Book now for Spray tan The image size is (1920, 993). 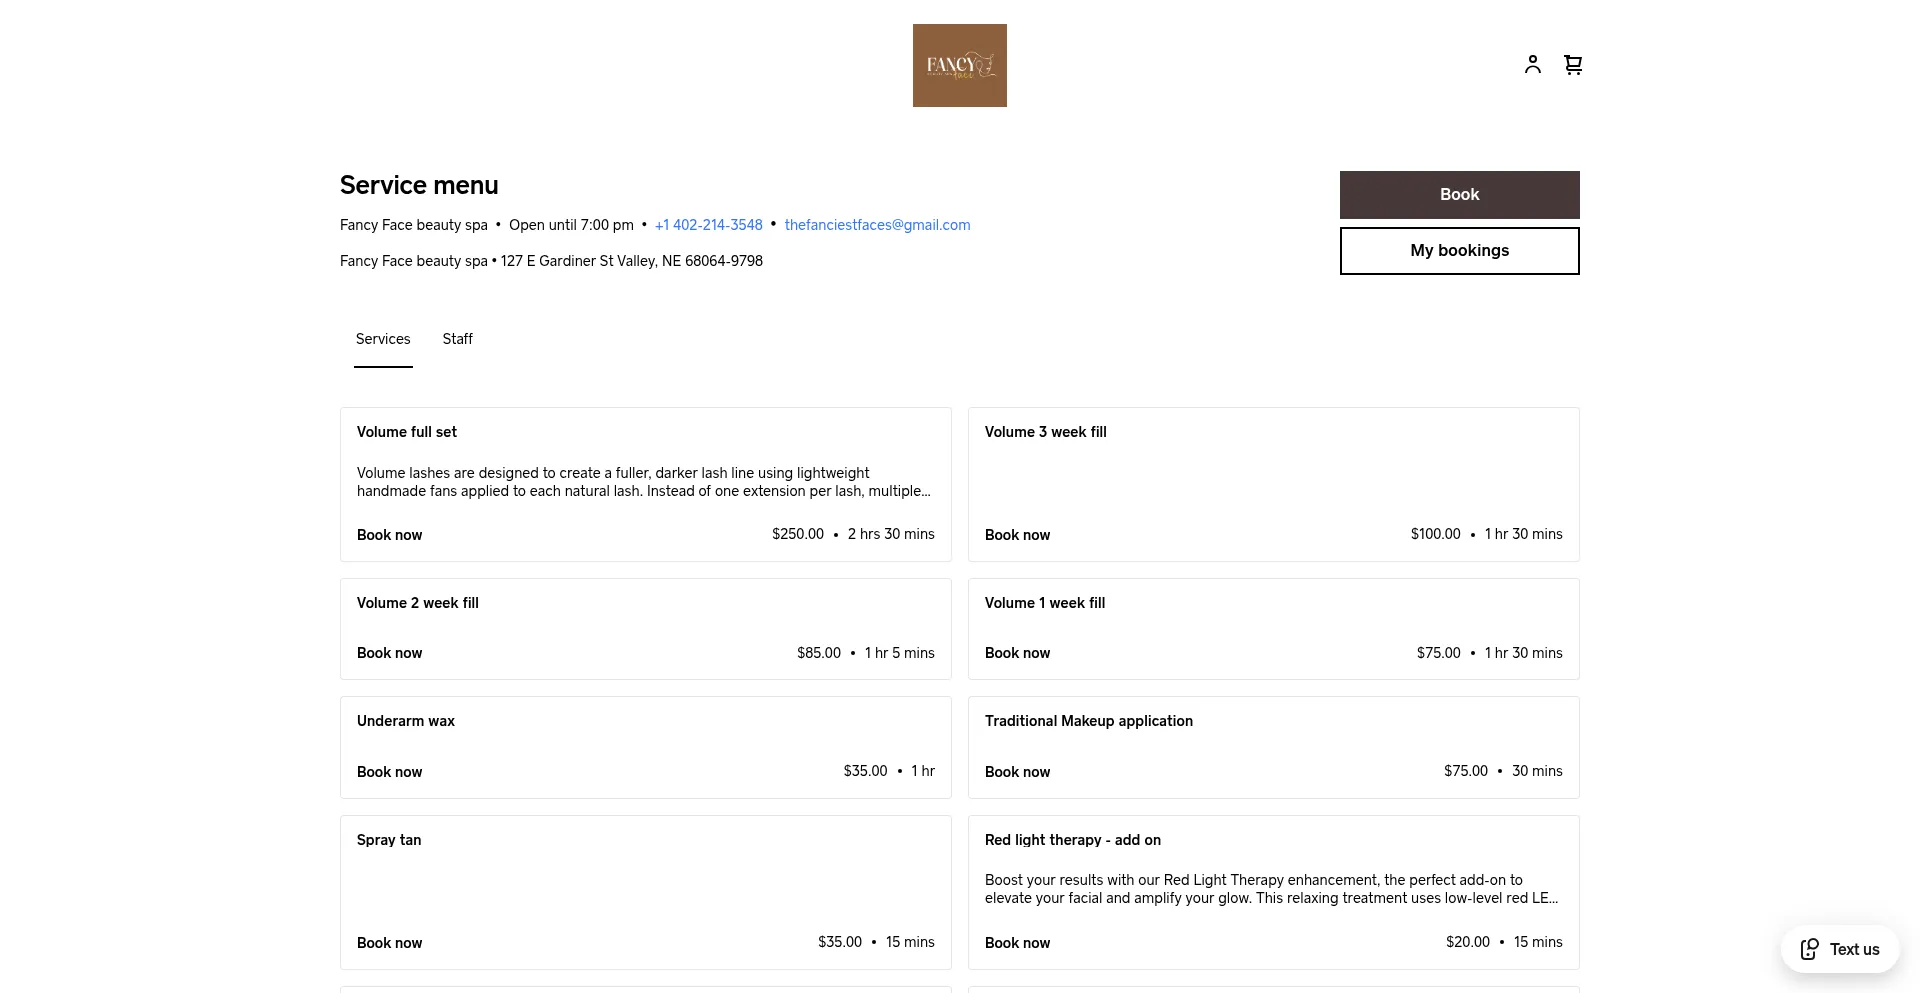click(x=390, y=943)
